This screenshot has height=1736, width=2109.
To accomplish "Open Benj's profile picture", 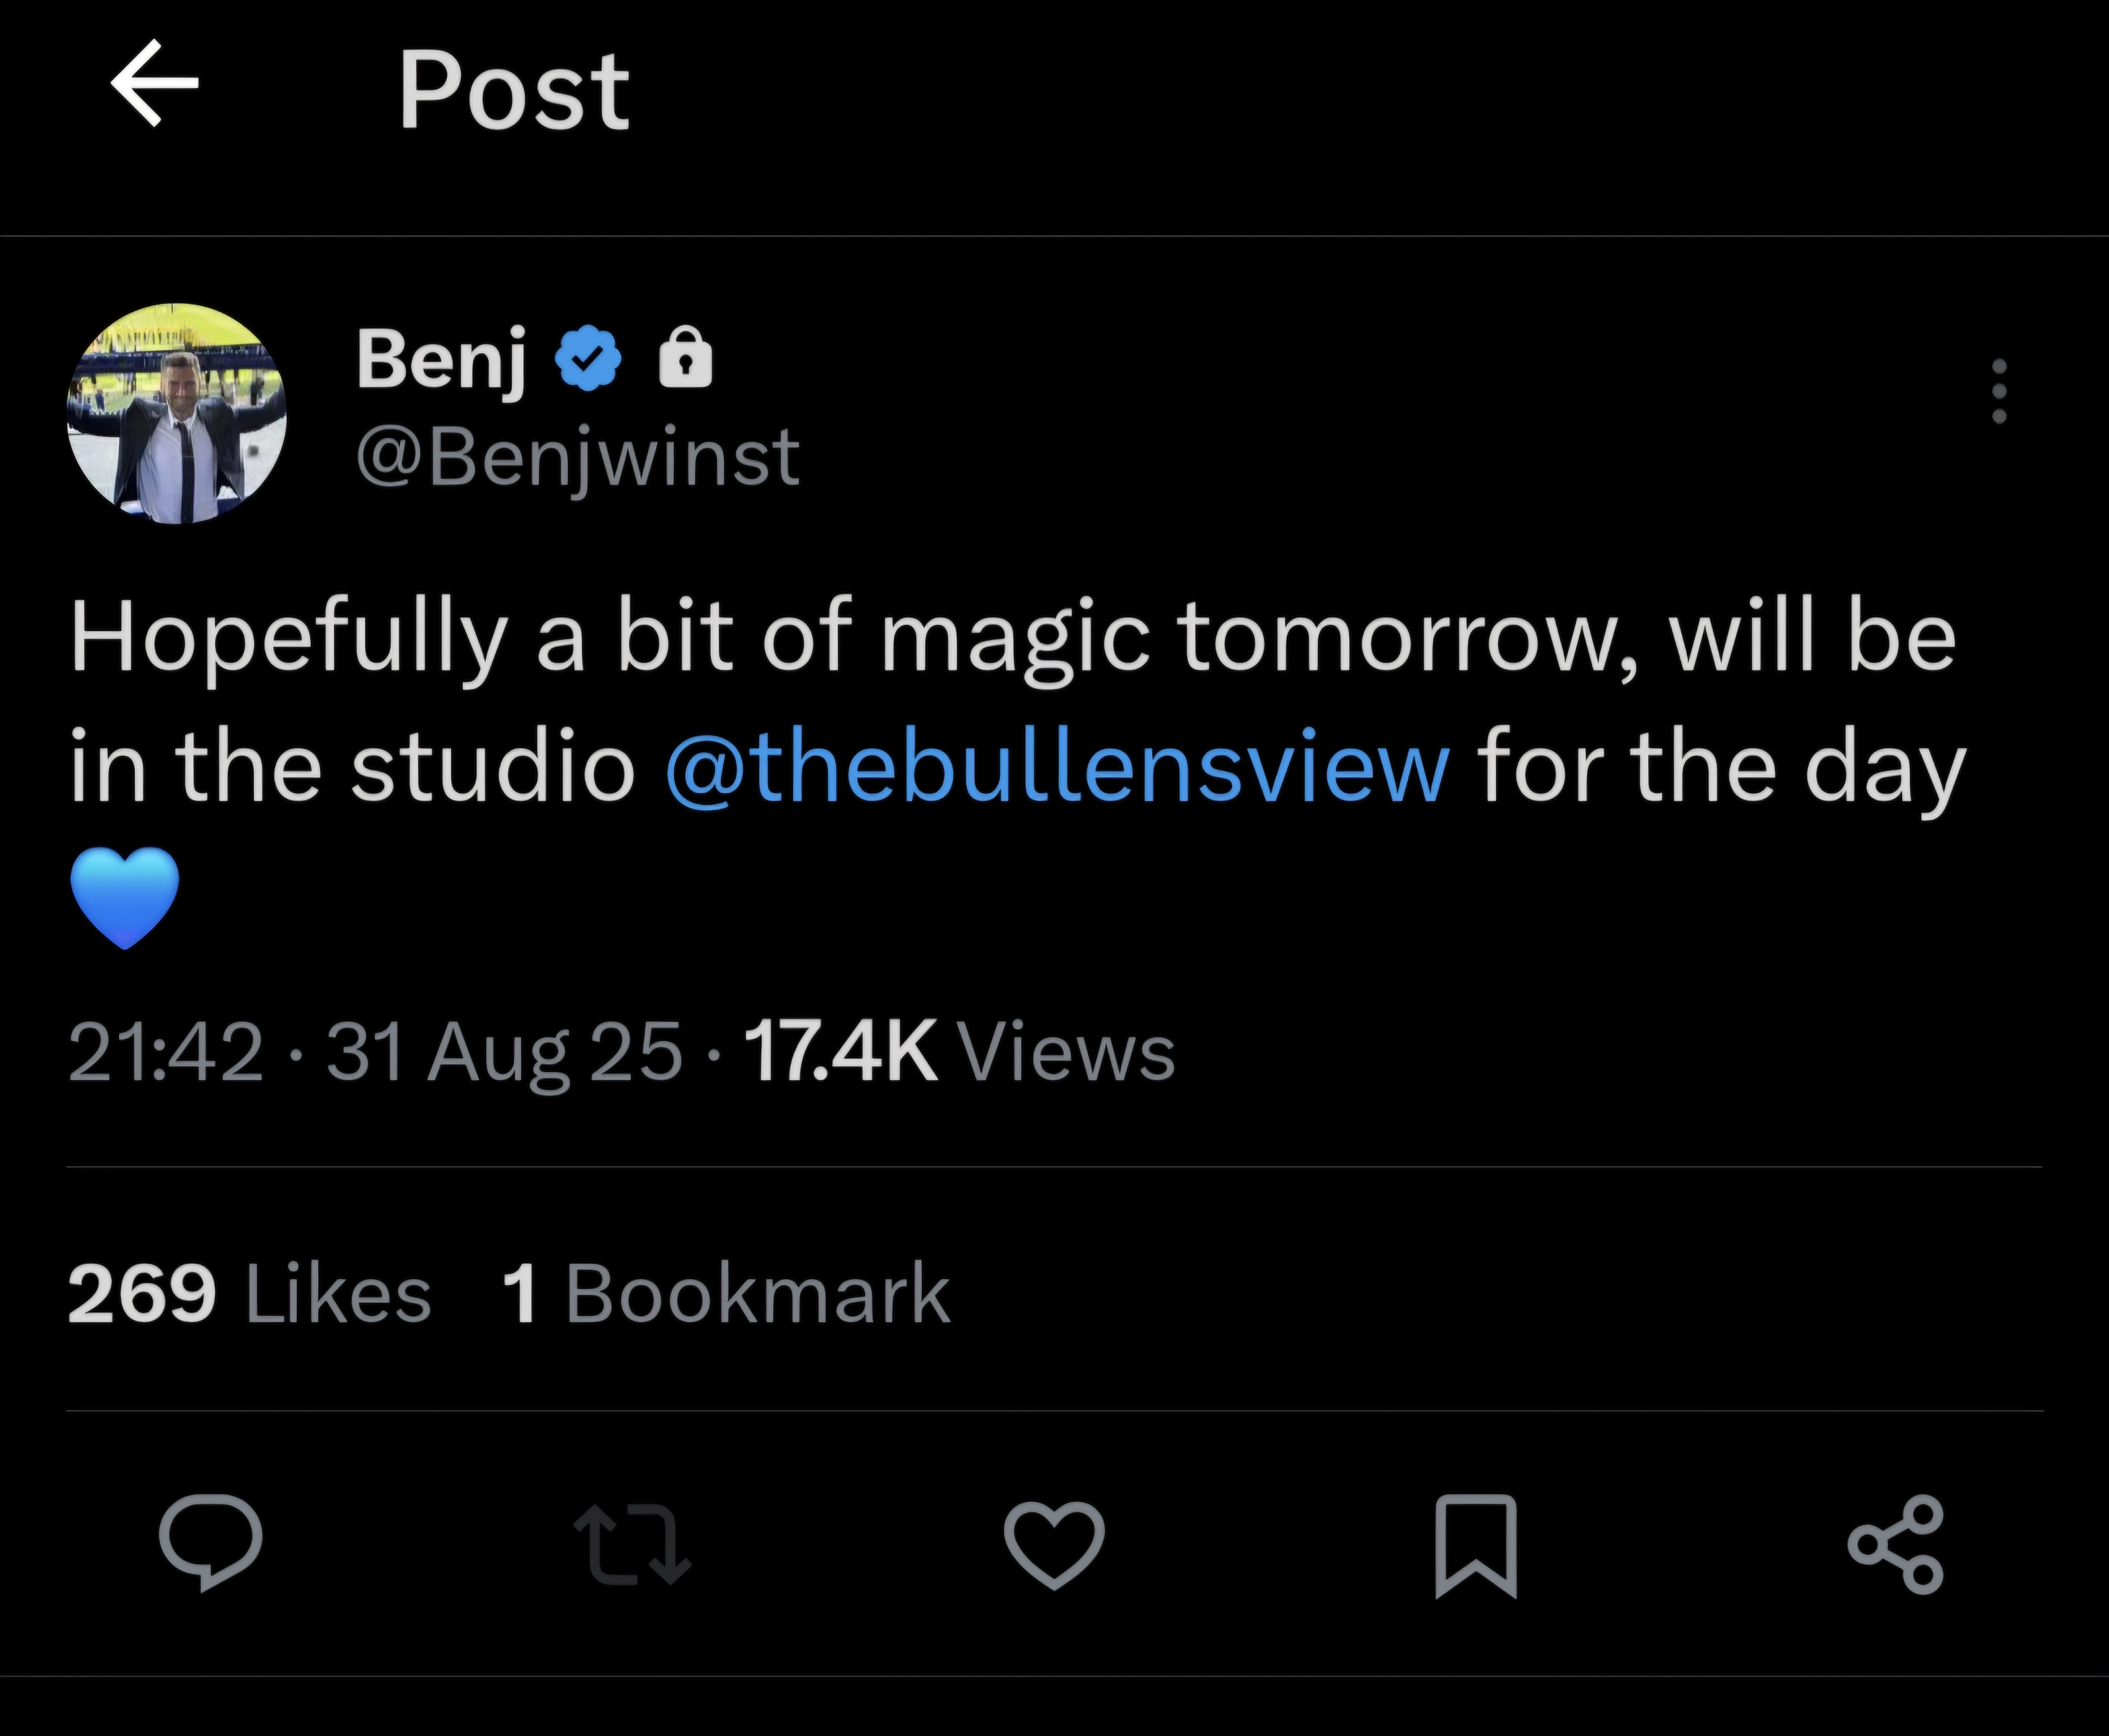I will click(x=177, y=414).
